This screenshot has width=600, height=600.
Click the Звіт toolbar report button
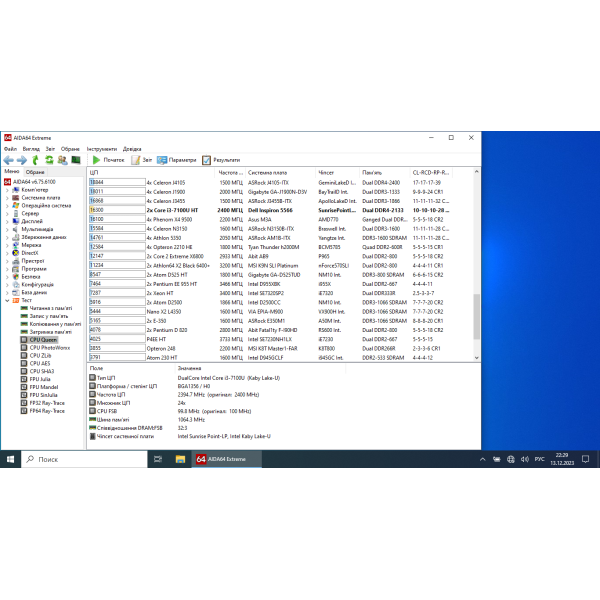pyautogui.click(x=142, y=160)
